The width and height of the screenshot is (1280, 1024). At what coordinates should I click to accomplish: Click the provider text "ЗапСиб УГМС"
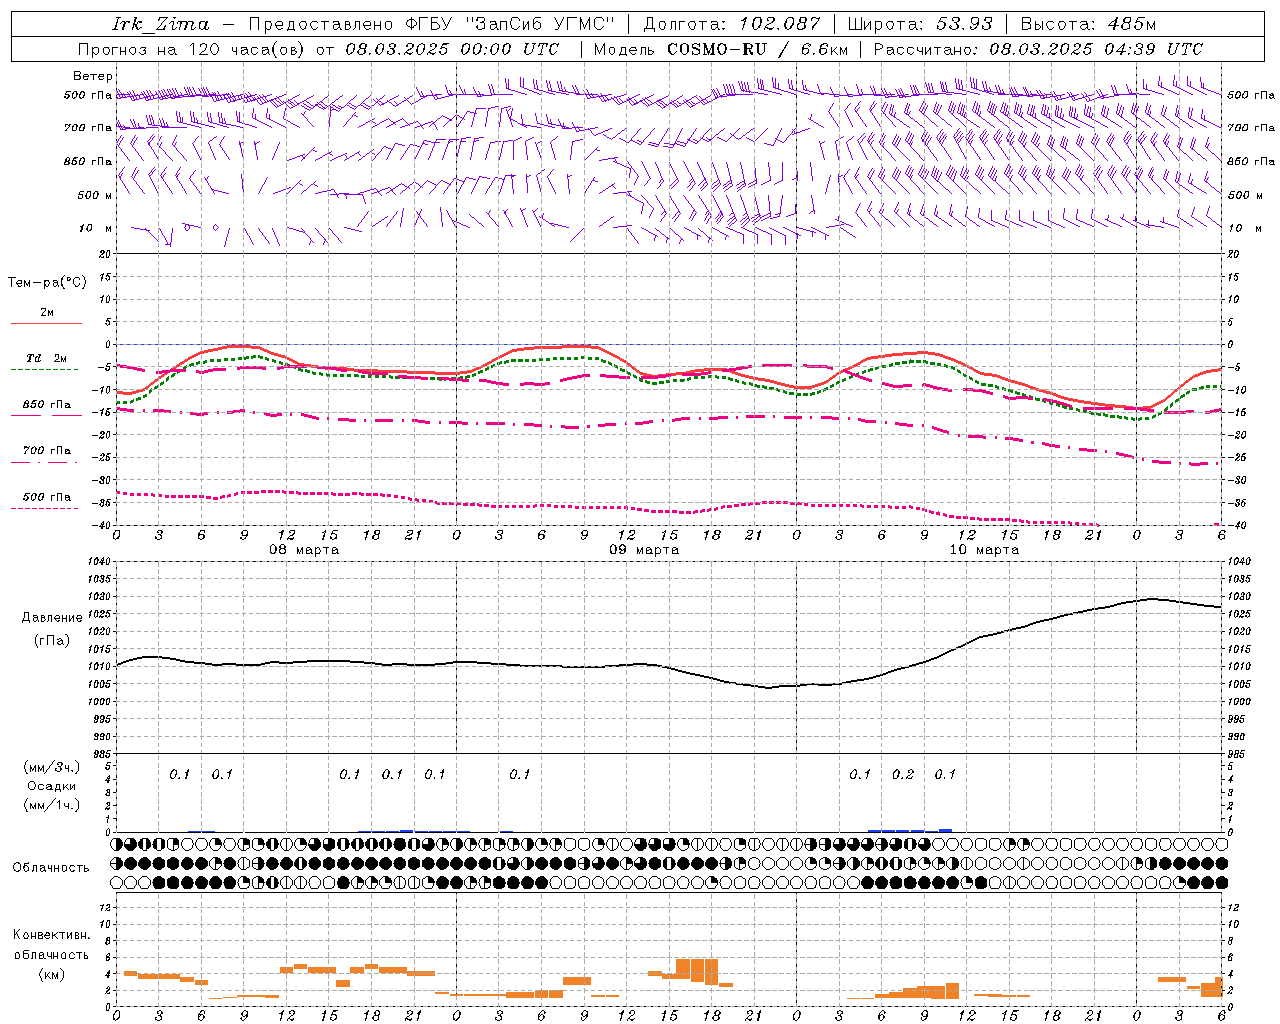[x=539, y=24]
